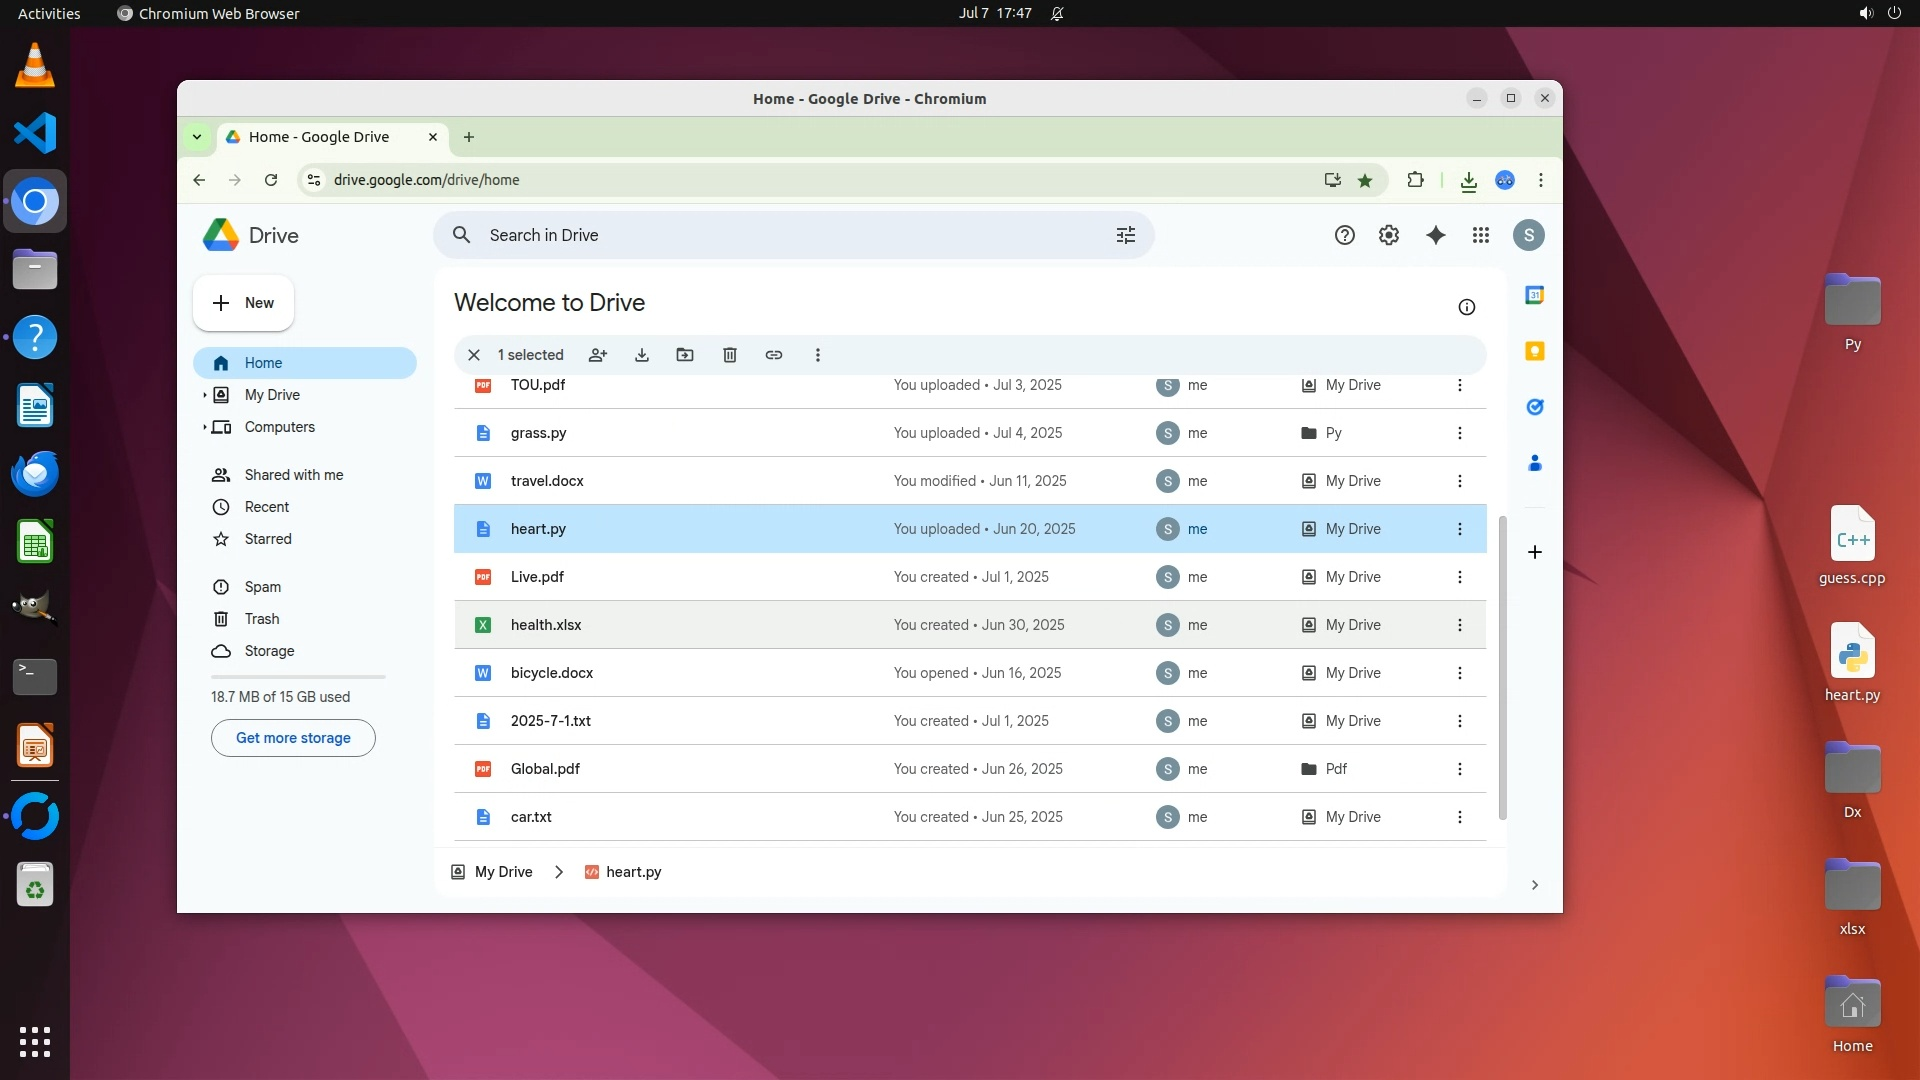This screenshot has width=1920, height=1080.
Task: Open the Google apps grid
Action: [x=1481, y=235]
